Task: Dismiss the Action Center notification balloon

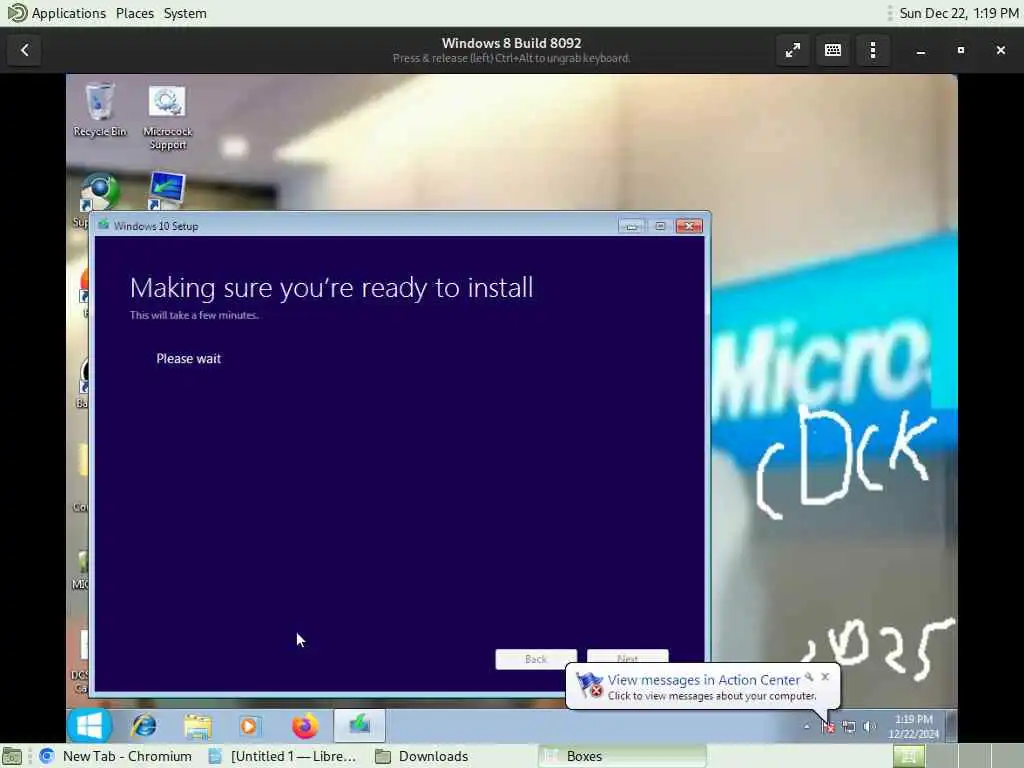Action: pos(825,677)
